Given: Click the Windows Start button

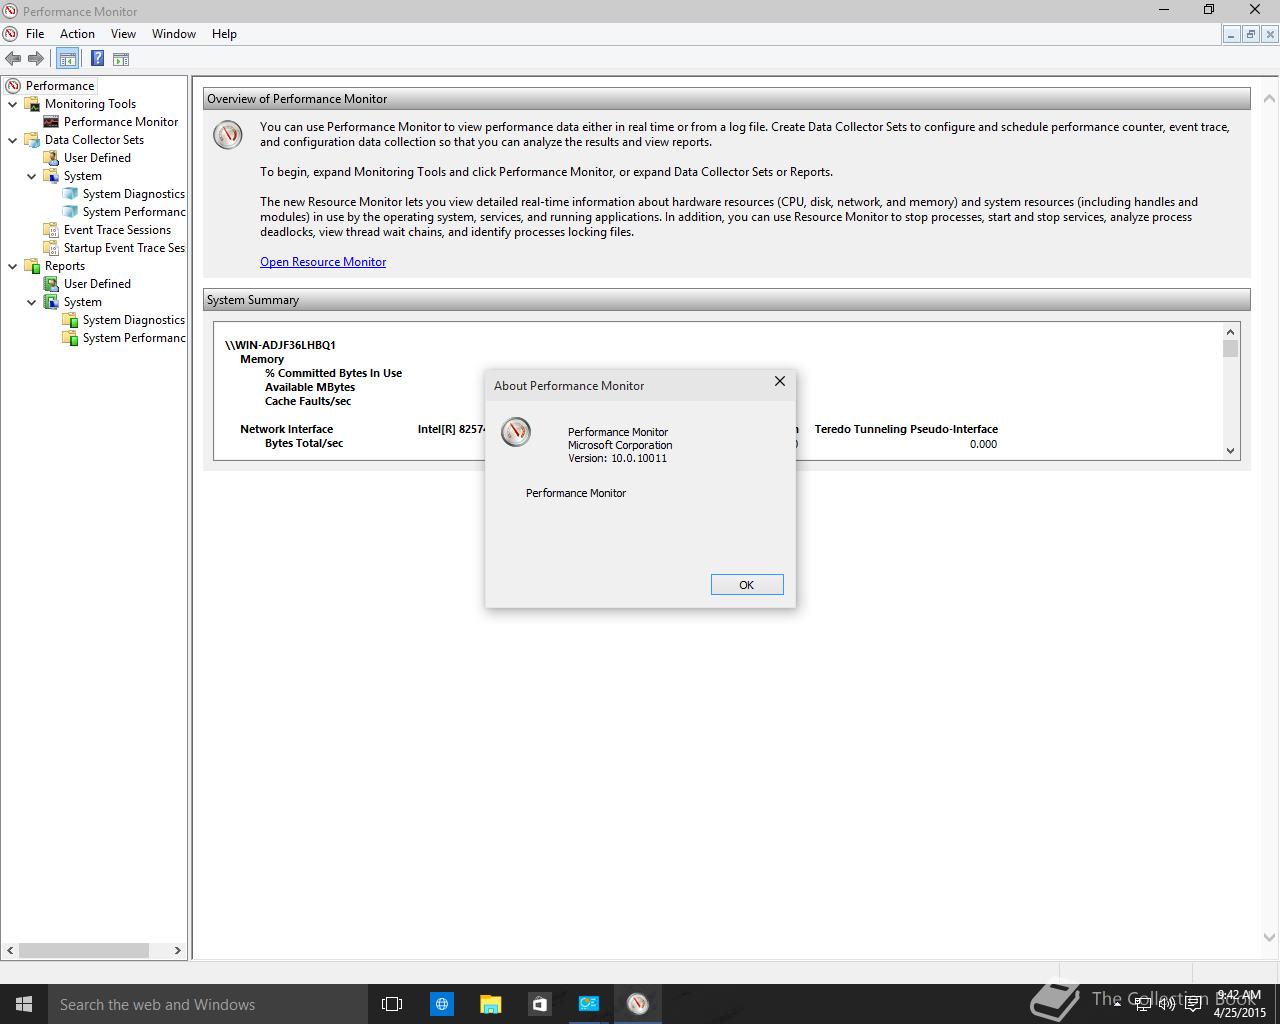Looking at the screenshot, I should coord(24,1004).
